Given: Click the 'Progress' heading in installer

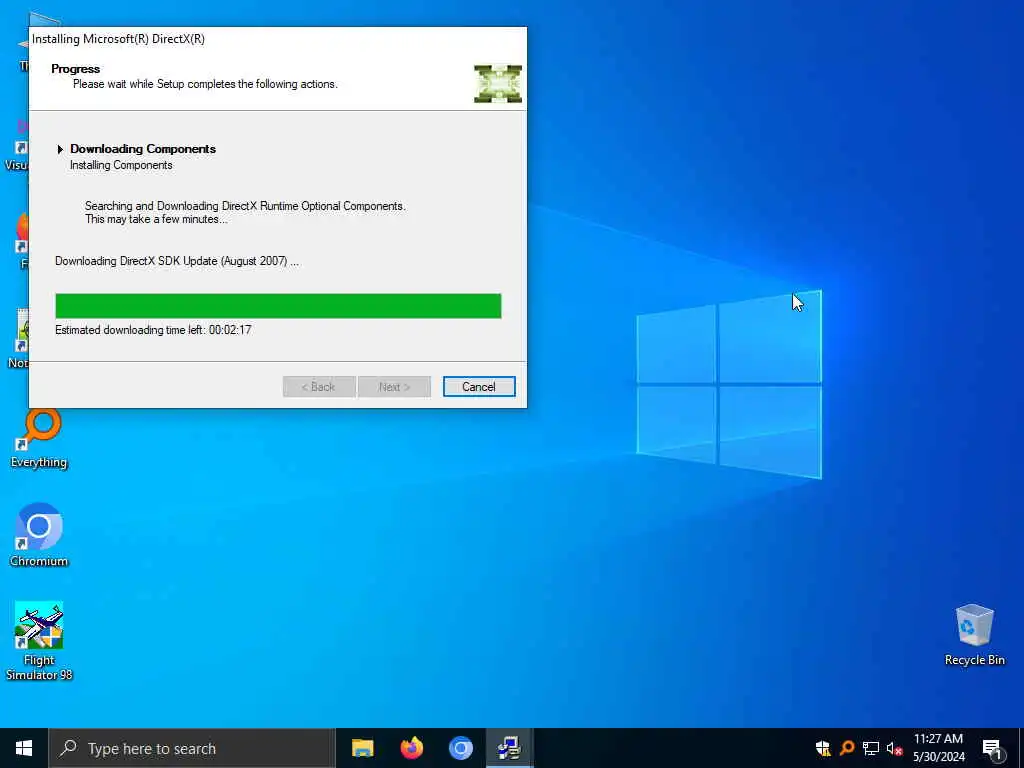Looking at the screenshot, I should point(76,69).
